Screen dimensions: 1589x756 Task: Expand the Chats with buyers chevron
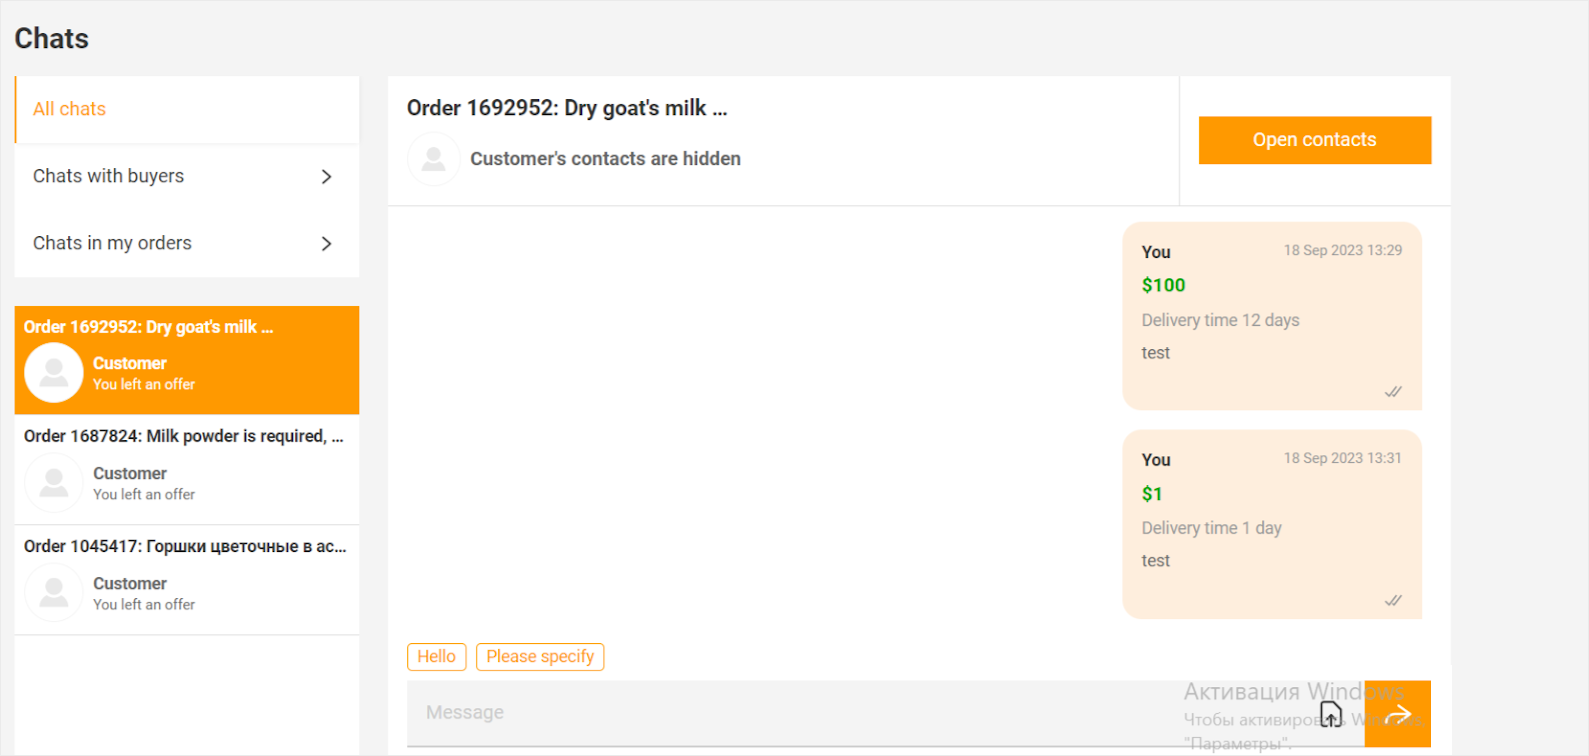point(326,177)
